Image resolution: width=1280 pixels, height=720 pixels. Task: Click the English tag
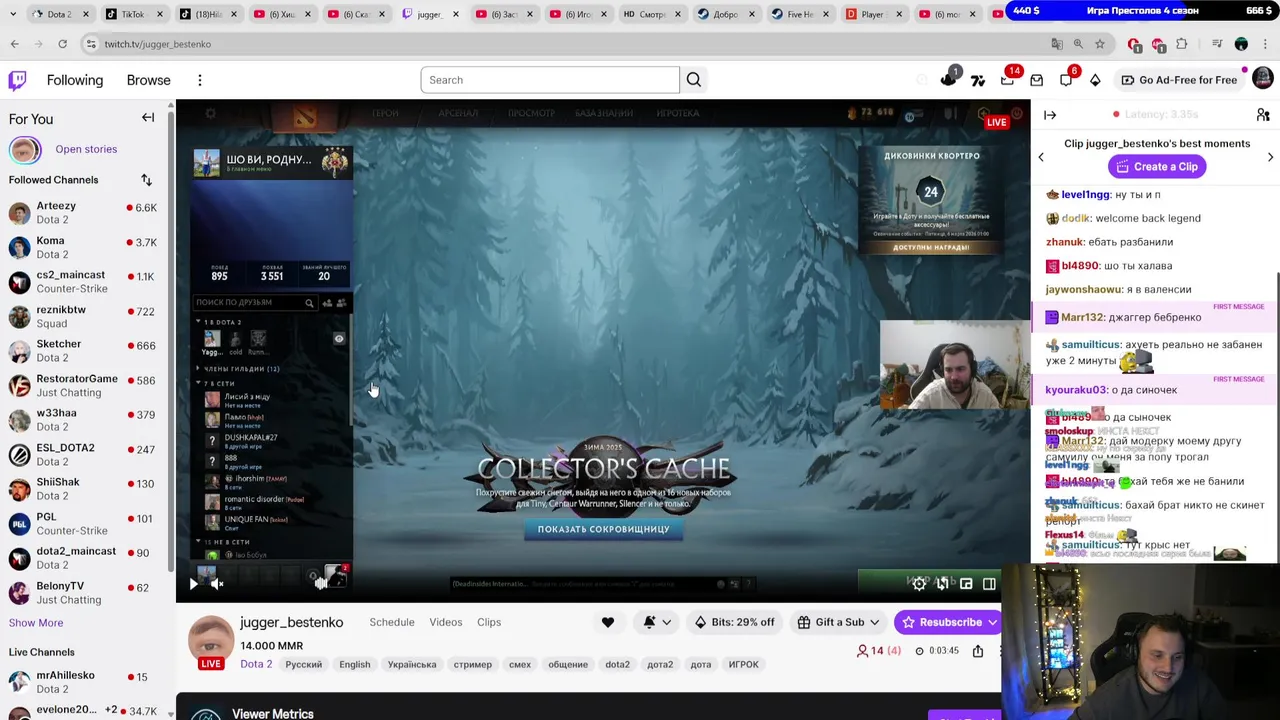(355, 664)
